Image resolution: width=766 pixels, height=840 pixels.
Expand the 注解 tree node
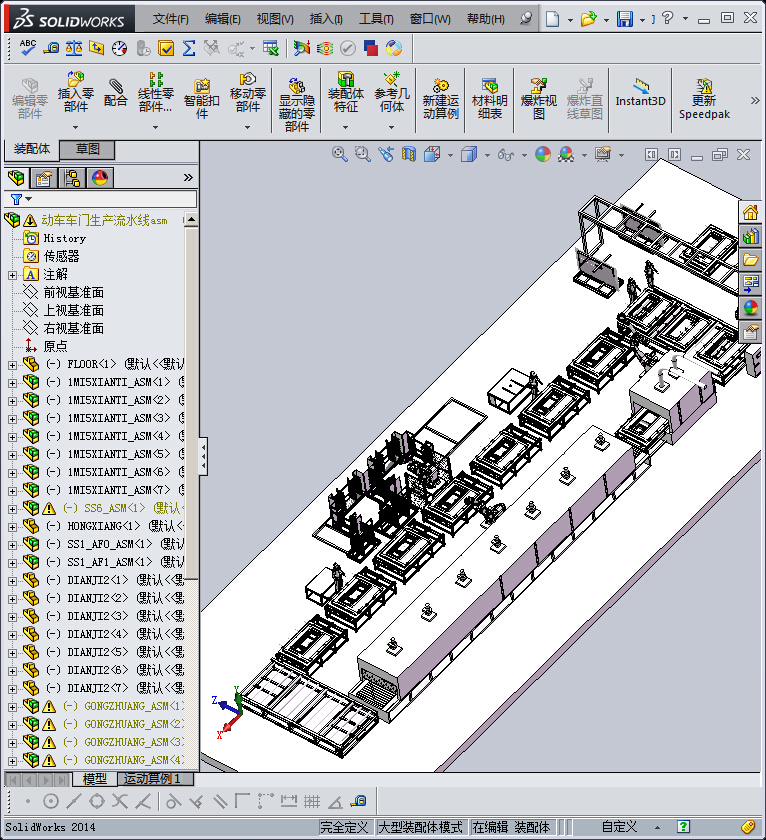tap(12, 275)
